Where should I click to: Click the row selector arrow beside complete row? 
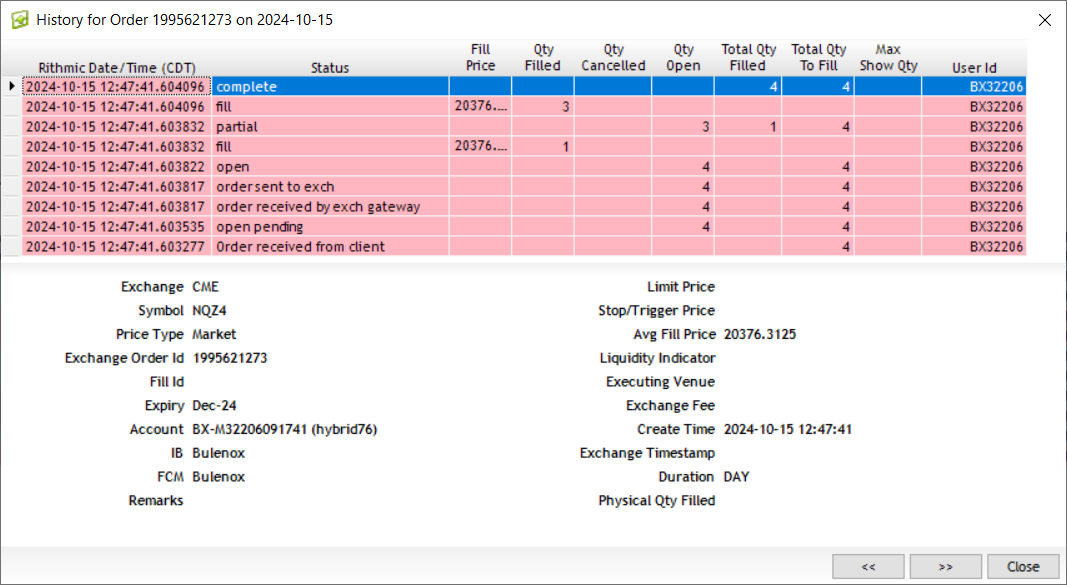pyautogui.click(x=12, y=86)
